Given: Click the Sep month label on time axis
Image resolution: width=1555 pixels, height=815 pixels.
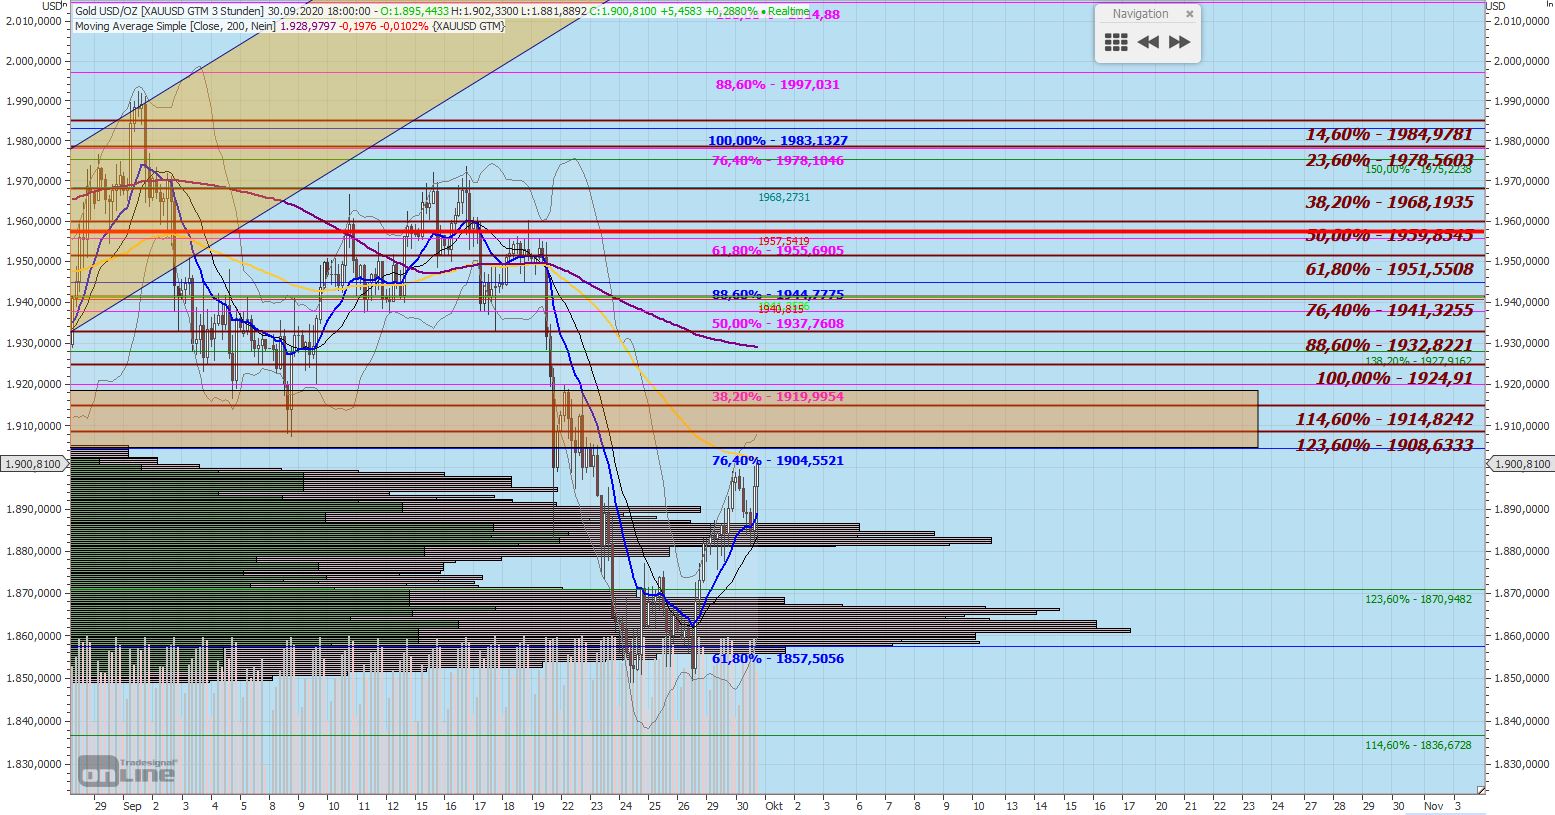Looking at the screenshot, I should [133, 805].
